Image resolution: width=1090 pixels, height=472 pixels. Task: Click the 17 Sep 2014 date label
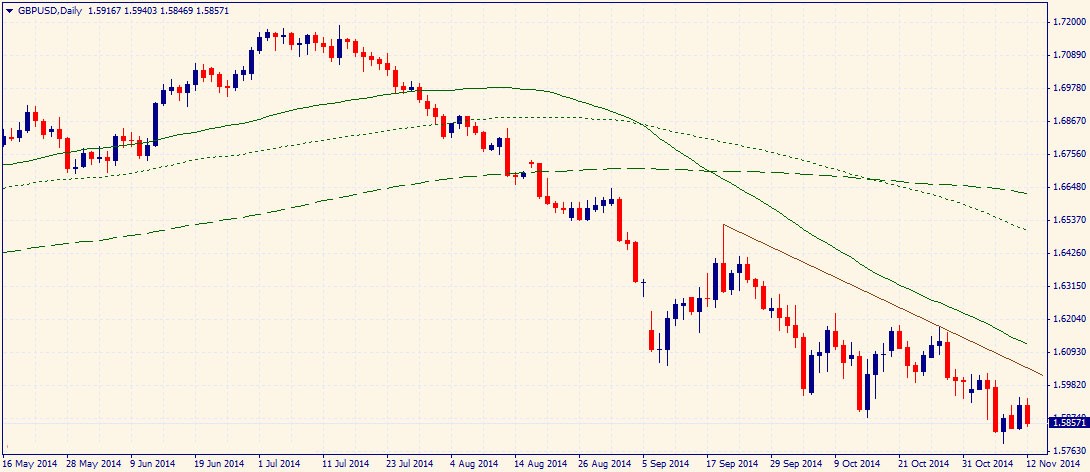730,464
